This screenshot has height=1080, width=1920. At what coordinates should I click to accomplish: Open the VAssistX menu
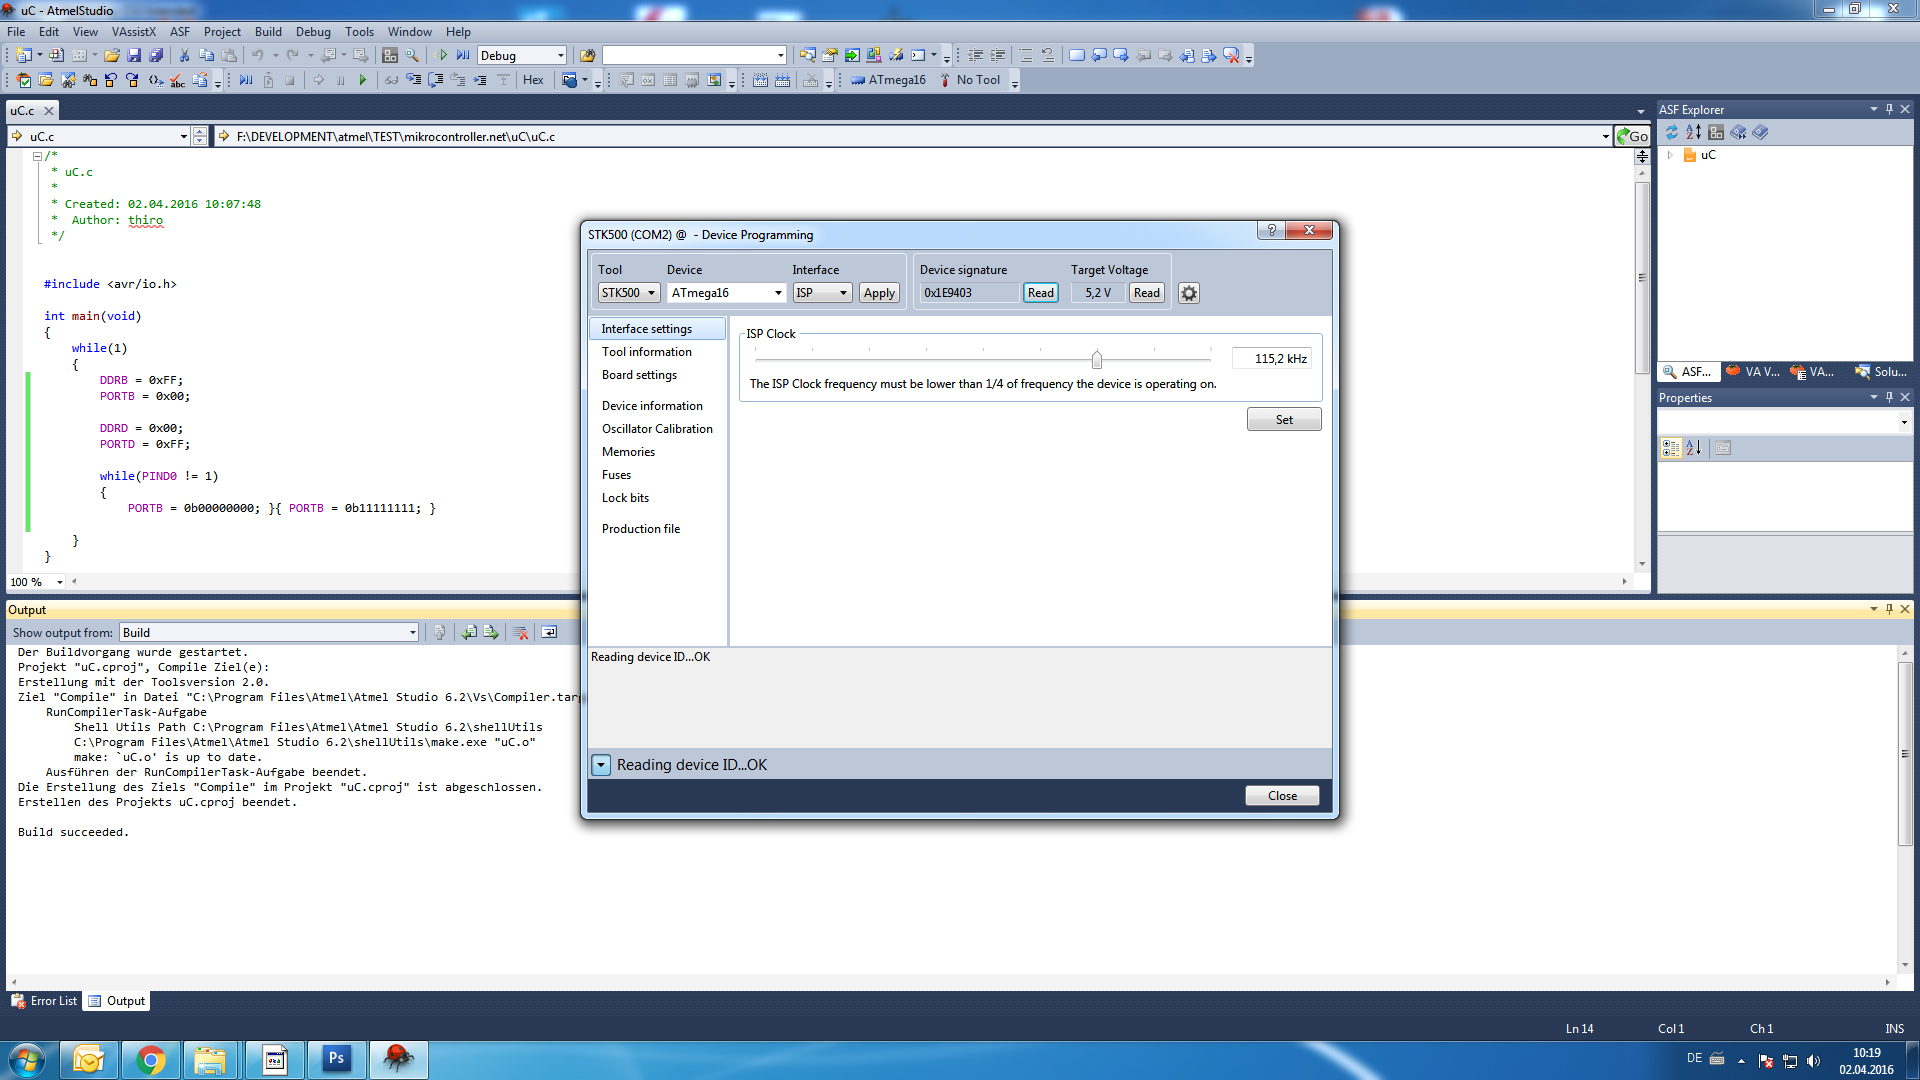133,32
